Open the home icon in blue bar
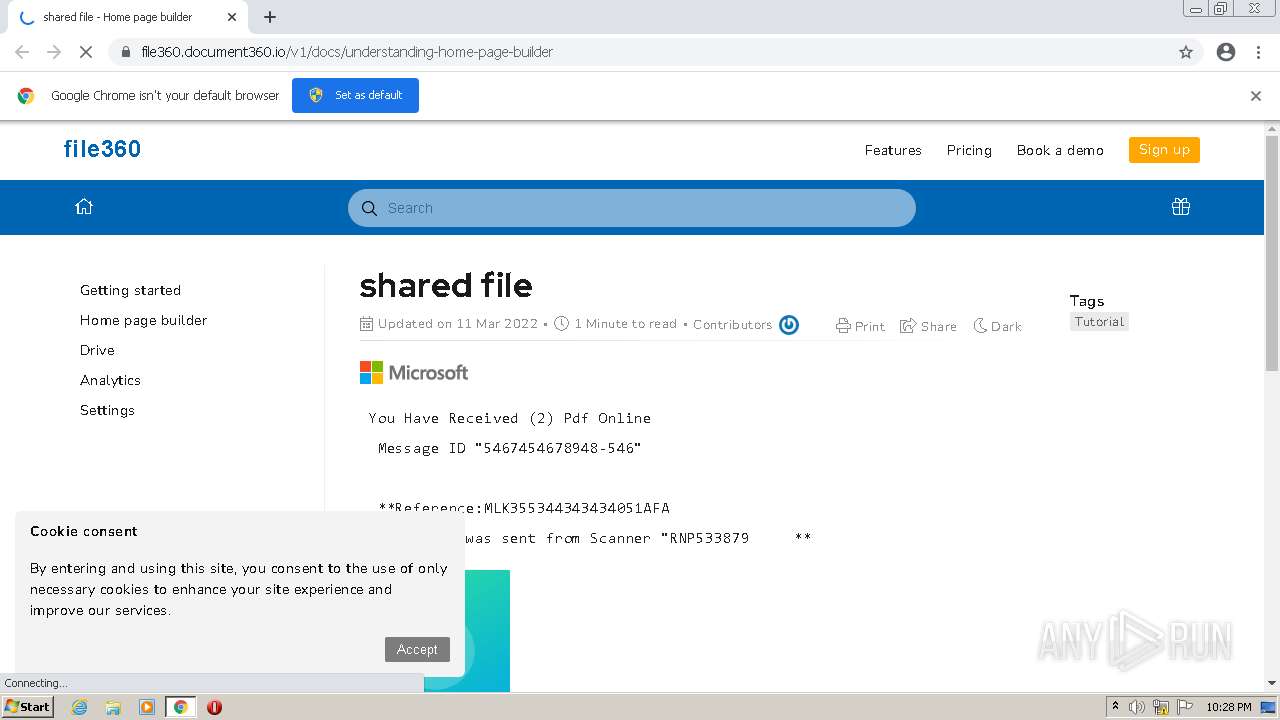This screenshot has width=1280, height=720. click(x=84, y=207)
